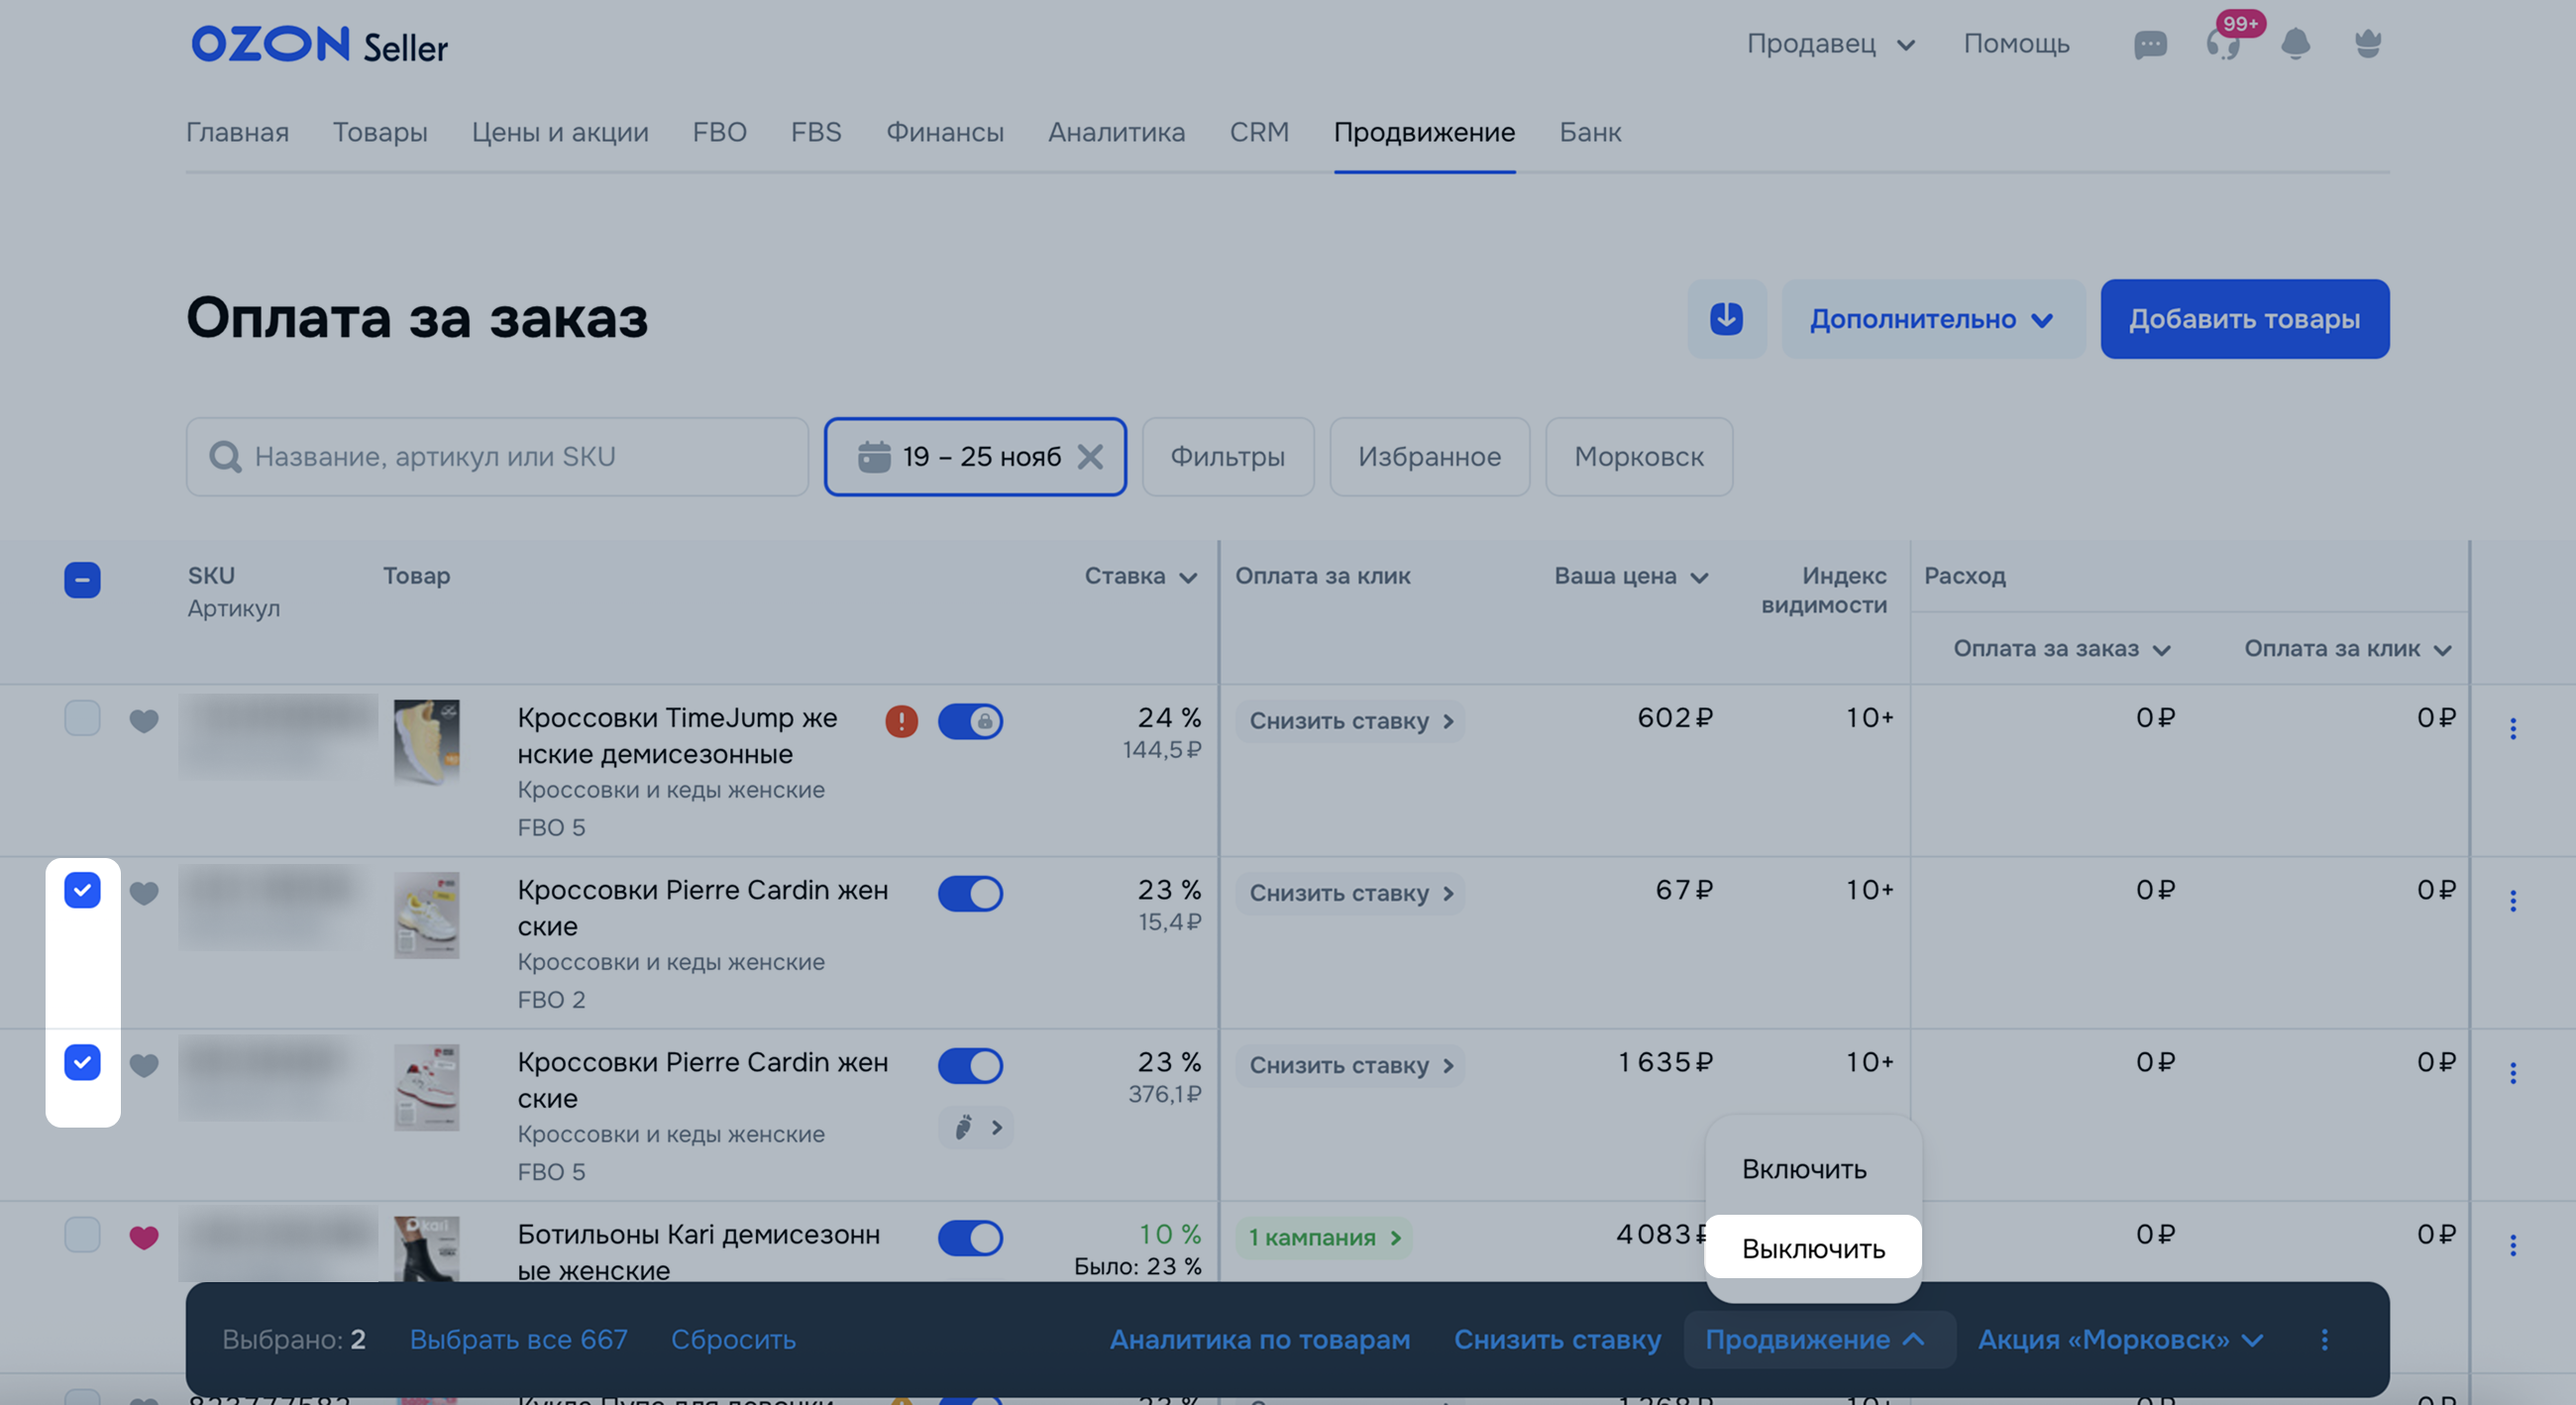
Task: Click the download report icon button
Action: pyautogui.click(x=1726, y=319)
